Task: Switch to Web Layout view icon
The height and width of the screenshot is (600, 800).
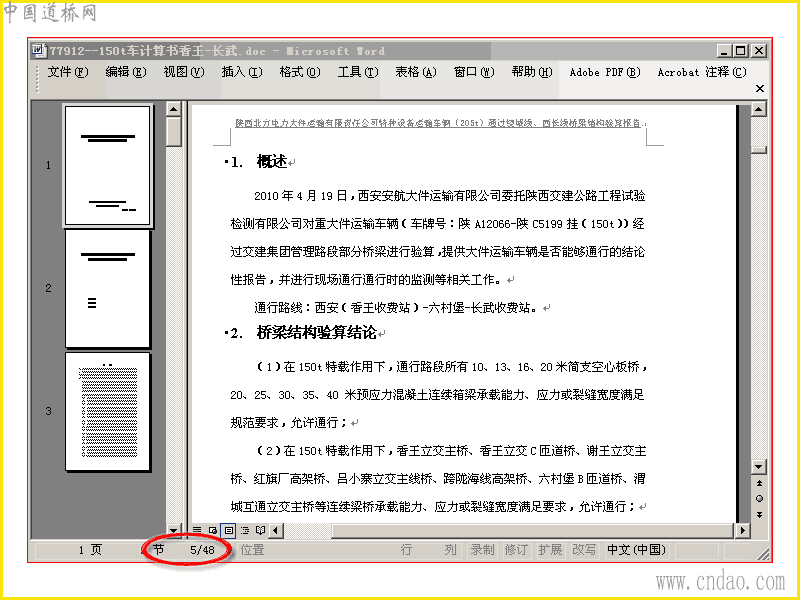Action: point(213,531)
